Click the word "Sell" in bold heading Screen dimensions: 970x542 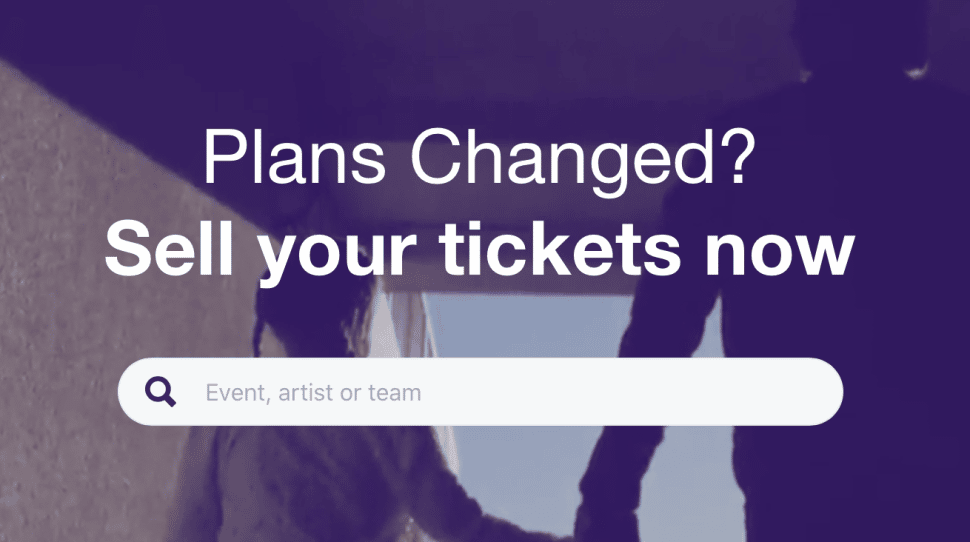[x=169, y=247]
